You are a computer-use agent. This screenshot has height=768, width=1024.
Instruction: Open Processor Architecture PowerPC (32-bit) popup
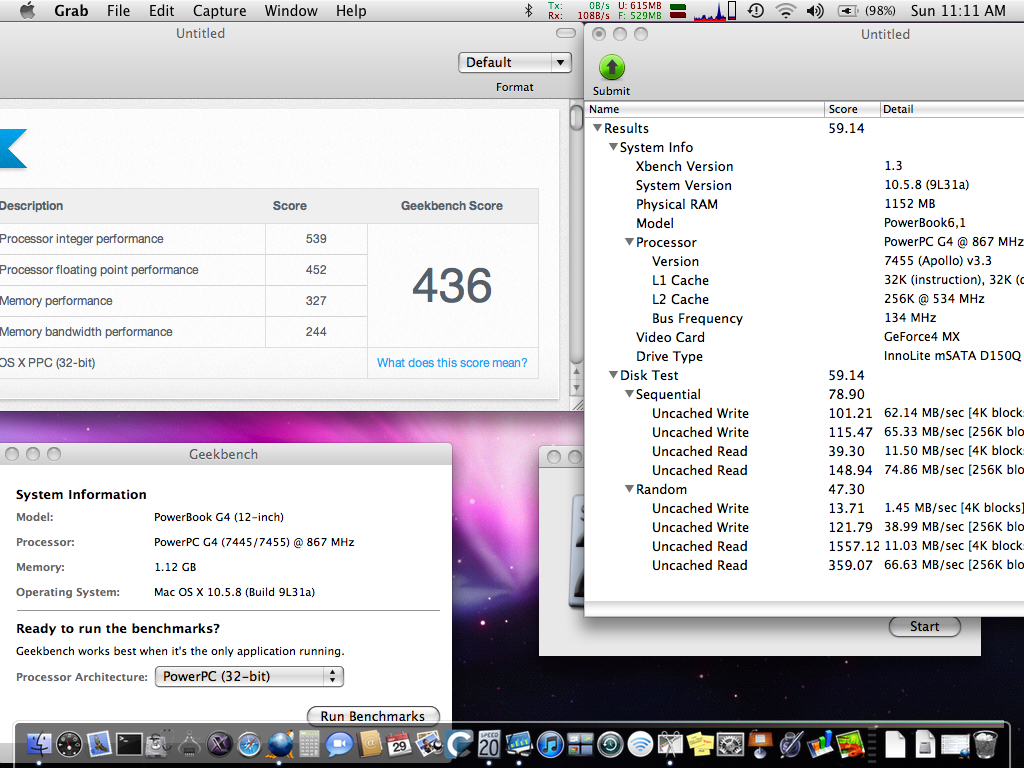tap(249, 677)
